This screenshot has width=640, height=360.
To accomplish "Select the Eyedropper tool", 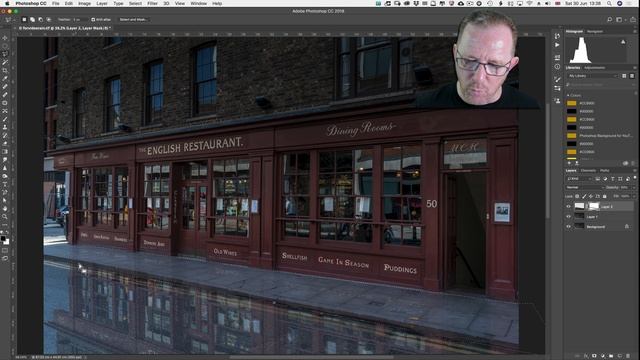I will coord(5,79).
